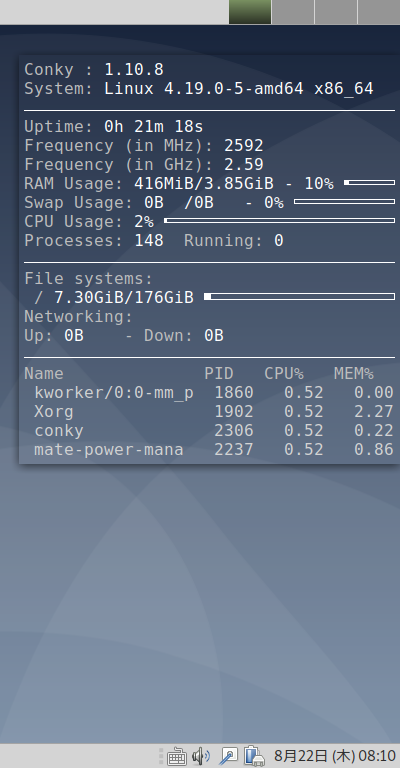
Task: Click the PID column header
Action: tap(219, 374)
